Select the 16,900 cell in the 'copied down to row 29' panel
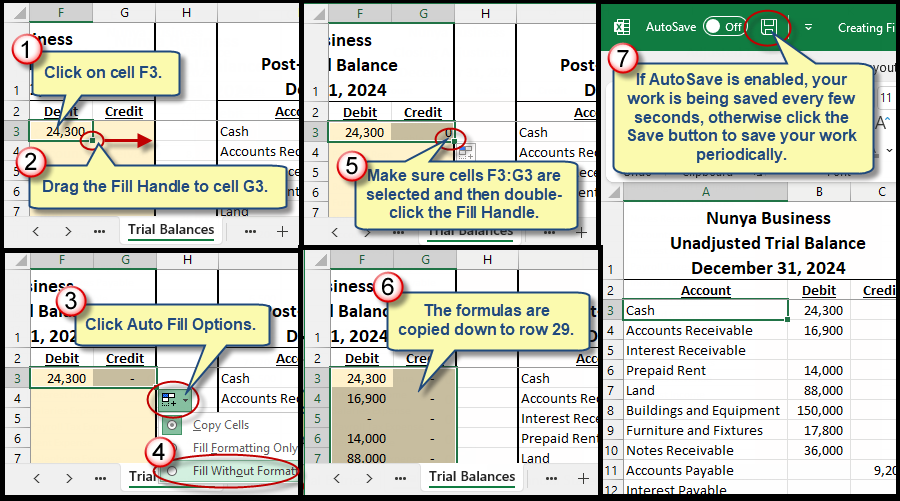Image resolution: width=900 pixels, height=501 pixels. tap(362, 399)
